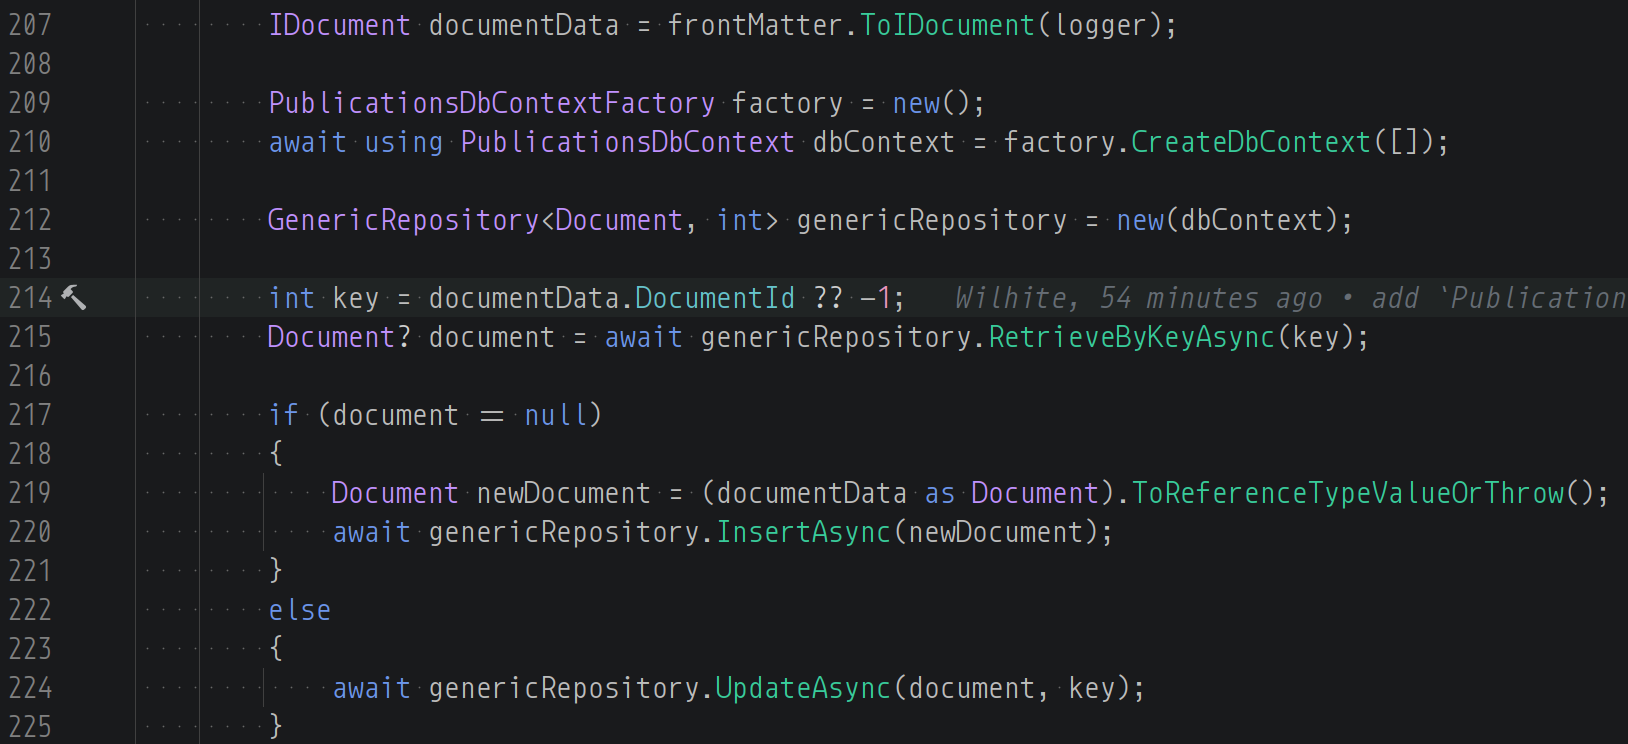Click the PublicationsDbContextFactory type name
Image resolution: width=1628 pixels, height=744 pixels.
tap(491, 103)
